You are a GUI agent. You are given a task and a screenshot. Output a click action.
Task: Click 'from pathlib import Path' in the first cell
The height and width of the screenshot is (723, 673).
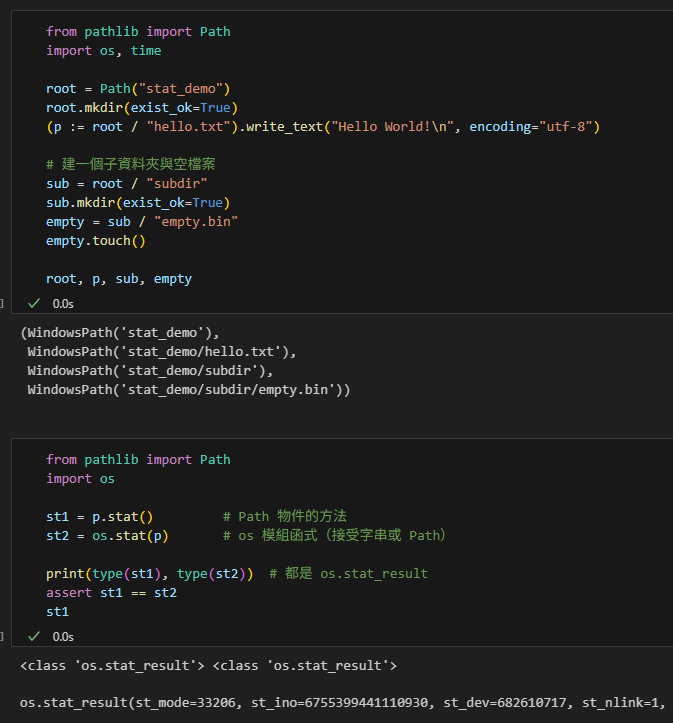[x=138, y=32]
